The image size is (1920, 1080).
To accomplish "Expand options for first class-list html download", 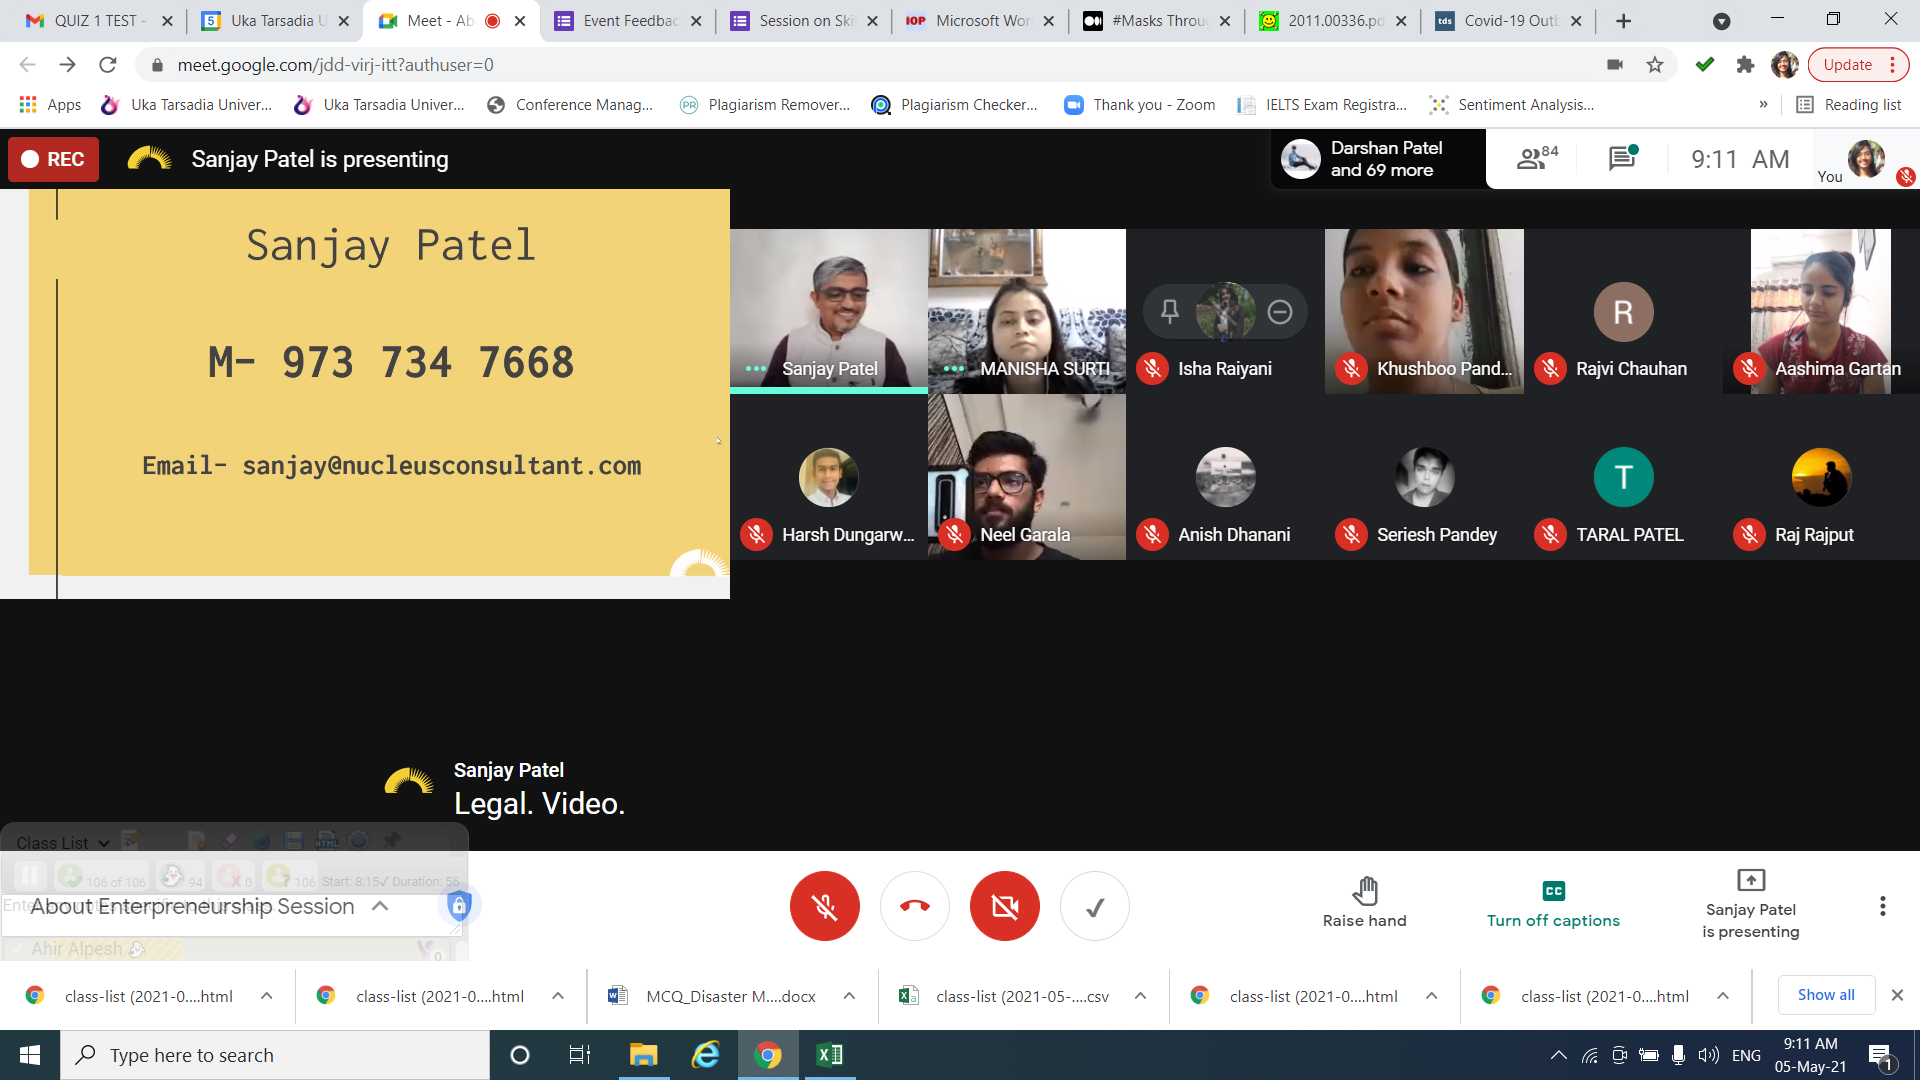I will pyautogui.click(x=267, y=996).
